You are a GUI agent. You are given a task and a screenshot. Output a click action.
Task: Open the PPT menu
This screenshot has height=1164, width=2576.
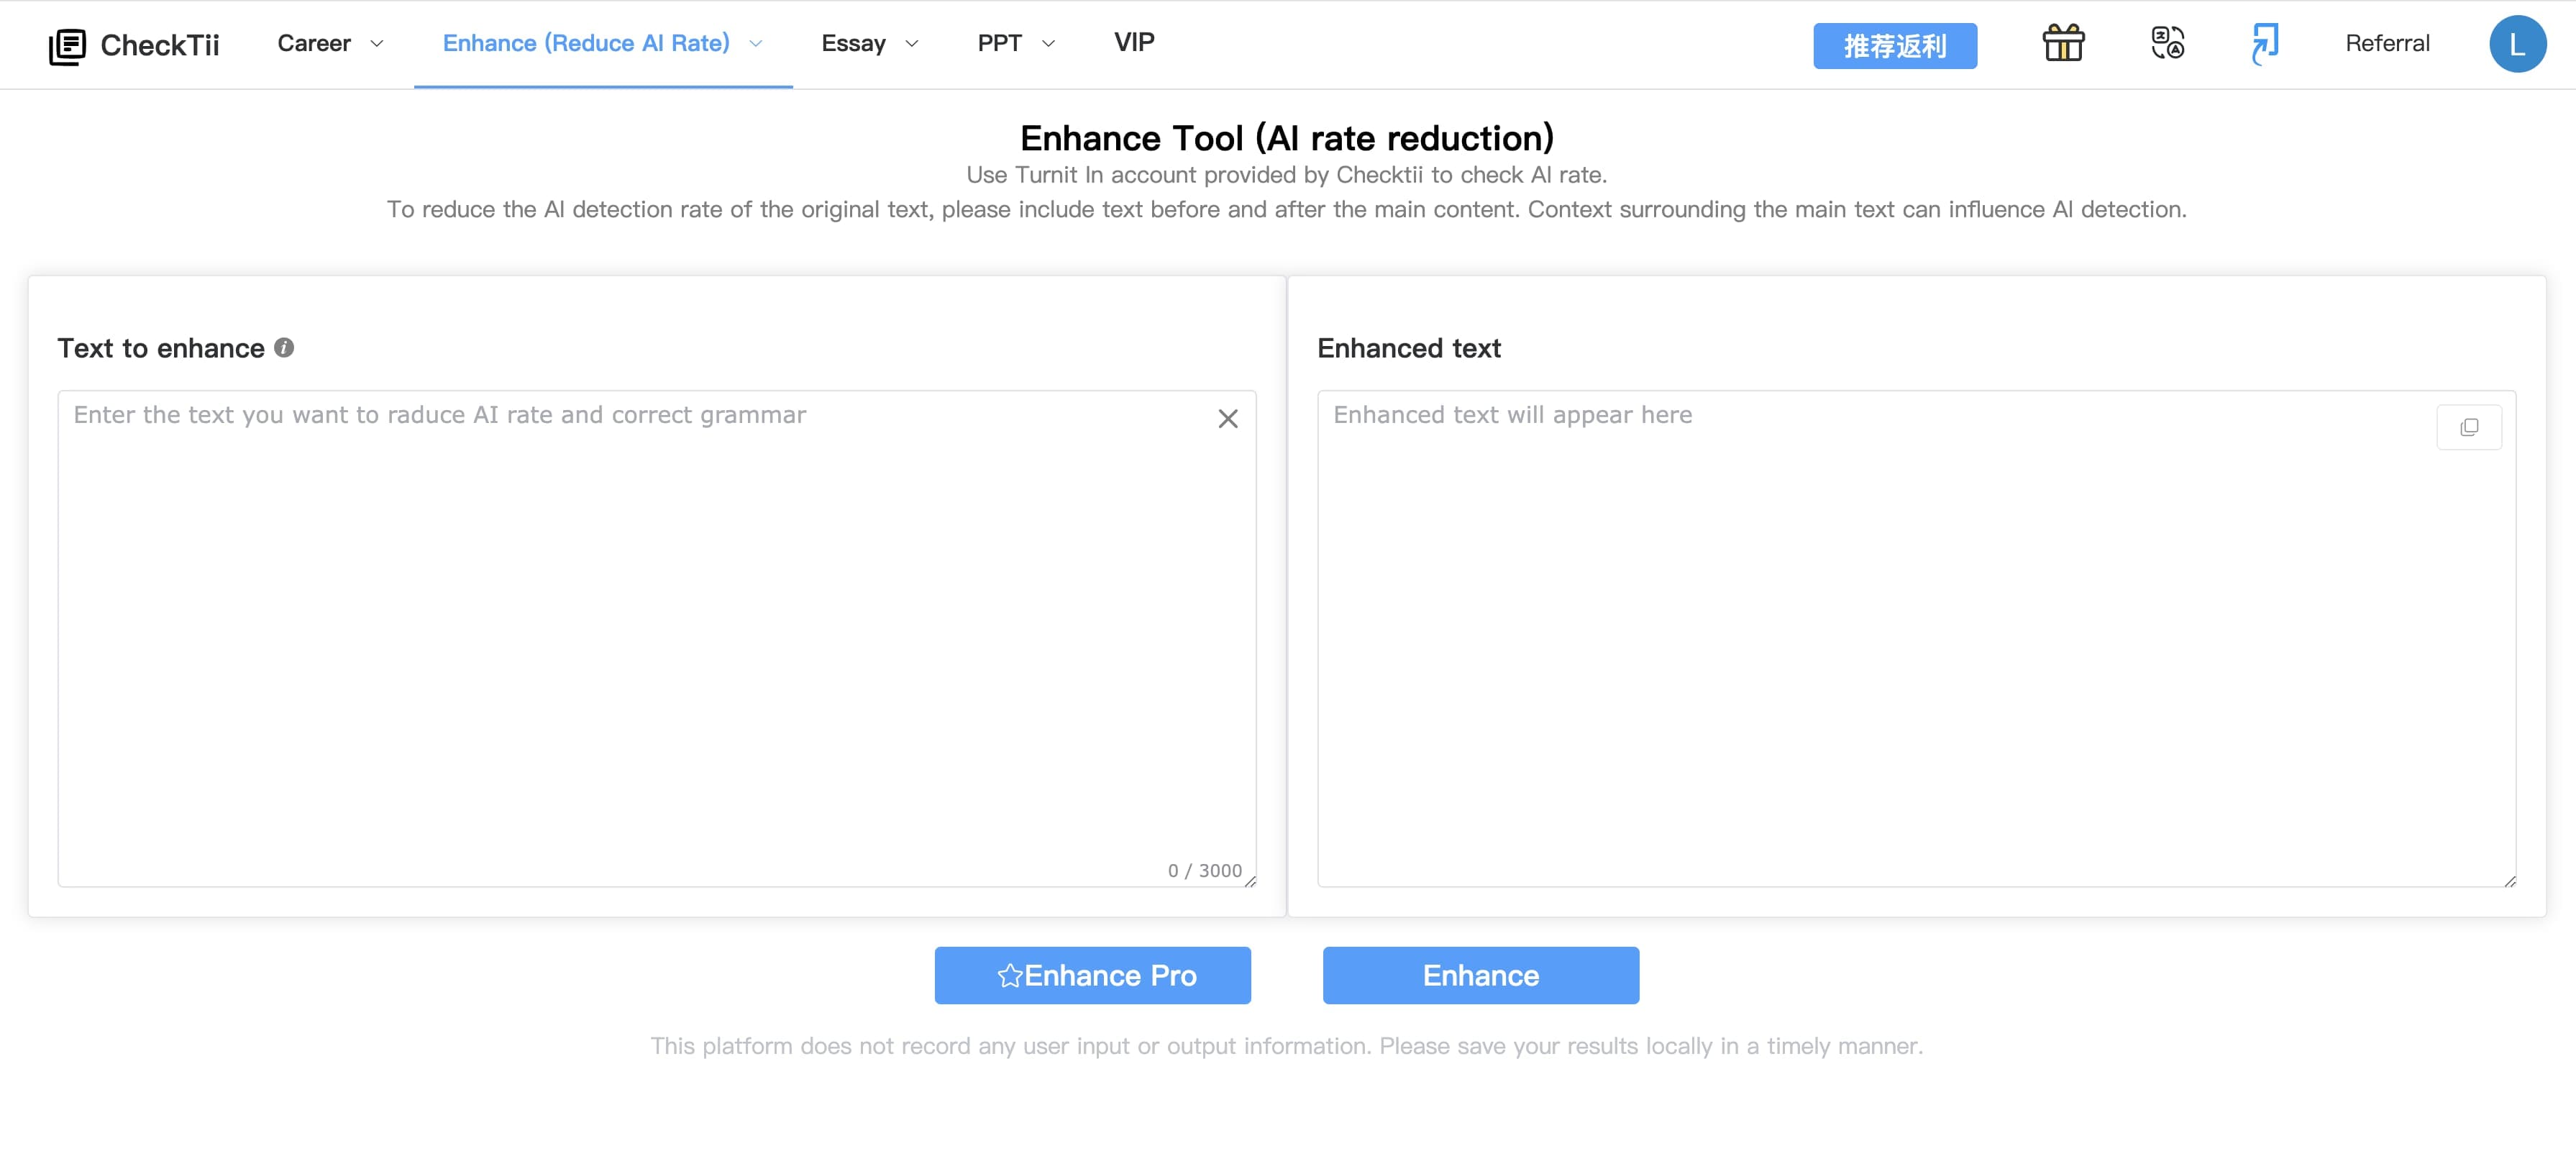[999, 43]
